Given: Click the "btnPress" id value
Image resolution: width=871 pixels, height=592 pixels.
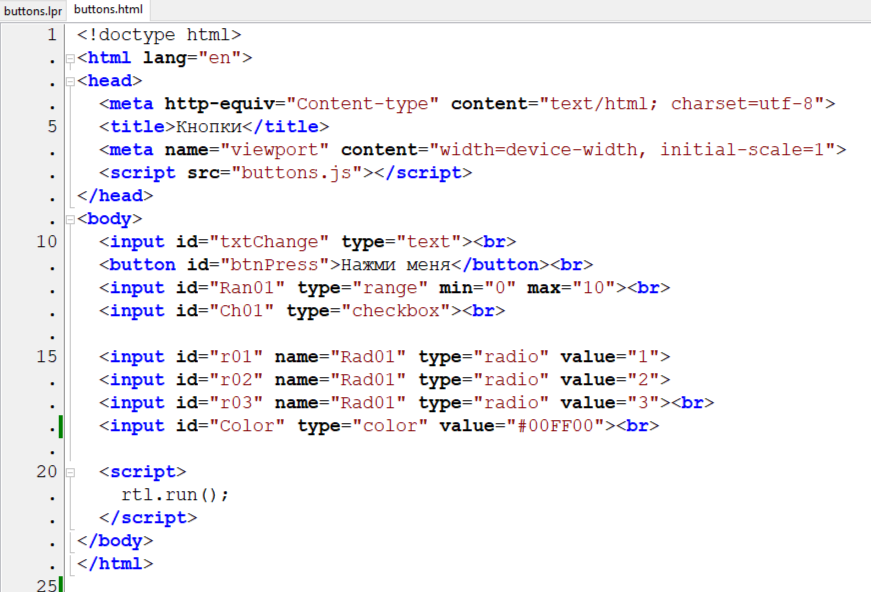Looking at the screenshot, I should coord(274,265).
